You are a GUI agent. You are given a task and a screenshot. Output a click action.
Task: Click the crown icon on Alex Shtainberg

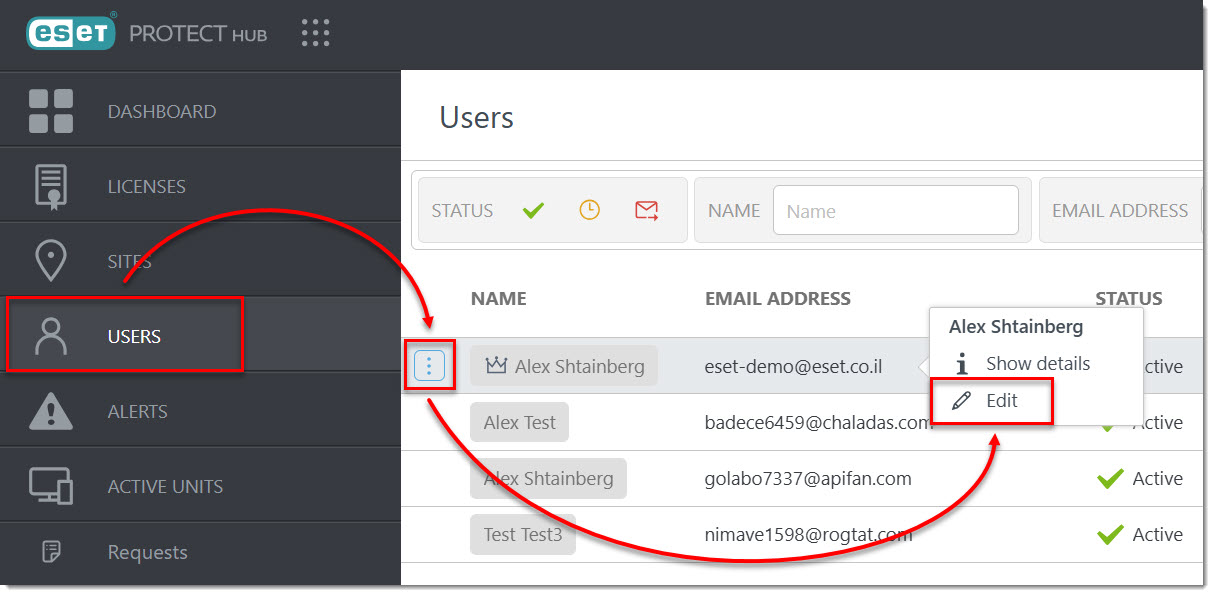(x=496, y=365)
